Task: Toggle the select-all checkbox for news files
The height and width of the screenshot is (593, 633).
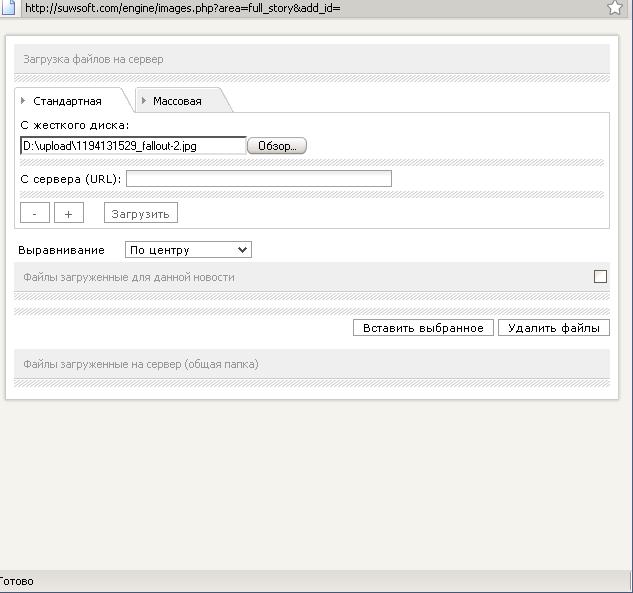Action: [600, 277]
